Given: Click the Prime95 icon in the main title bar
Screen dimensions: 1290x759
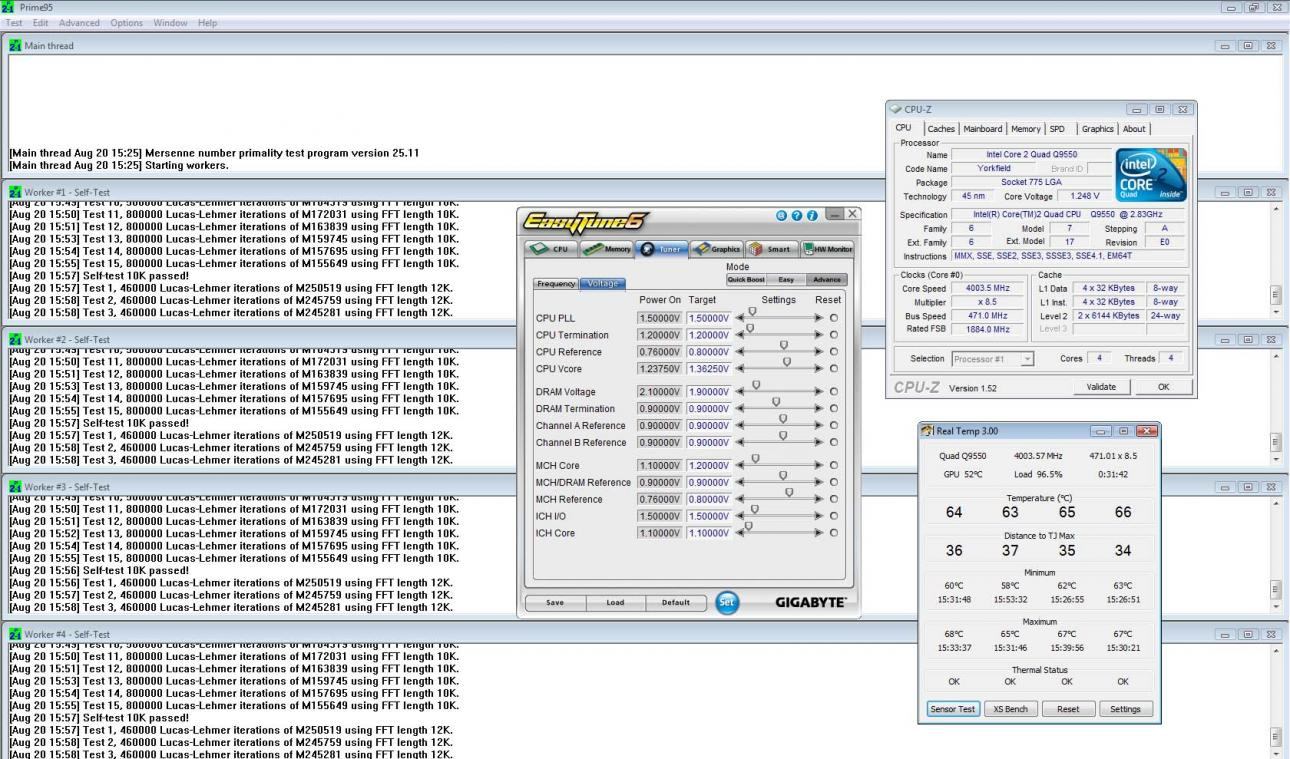Looking at the screenshot, I should coord(9,7).
